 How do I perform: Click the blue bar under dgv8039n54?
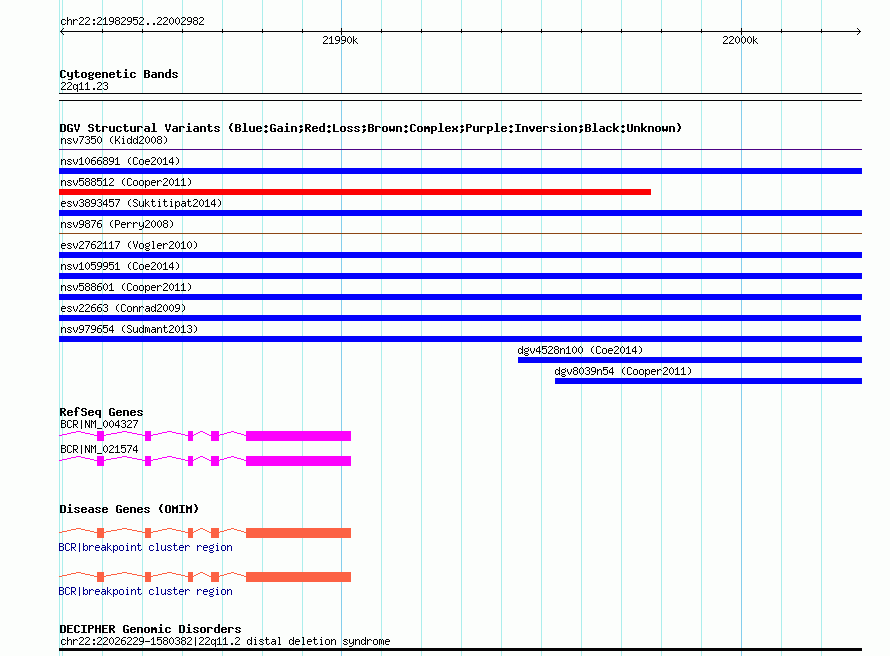point(708,381)
